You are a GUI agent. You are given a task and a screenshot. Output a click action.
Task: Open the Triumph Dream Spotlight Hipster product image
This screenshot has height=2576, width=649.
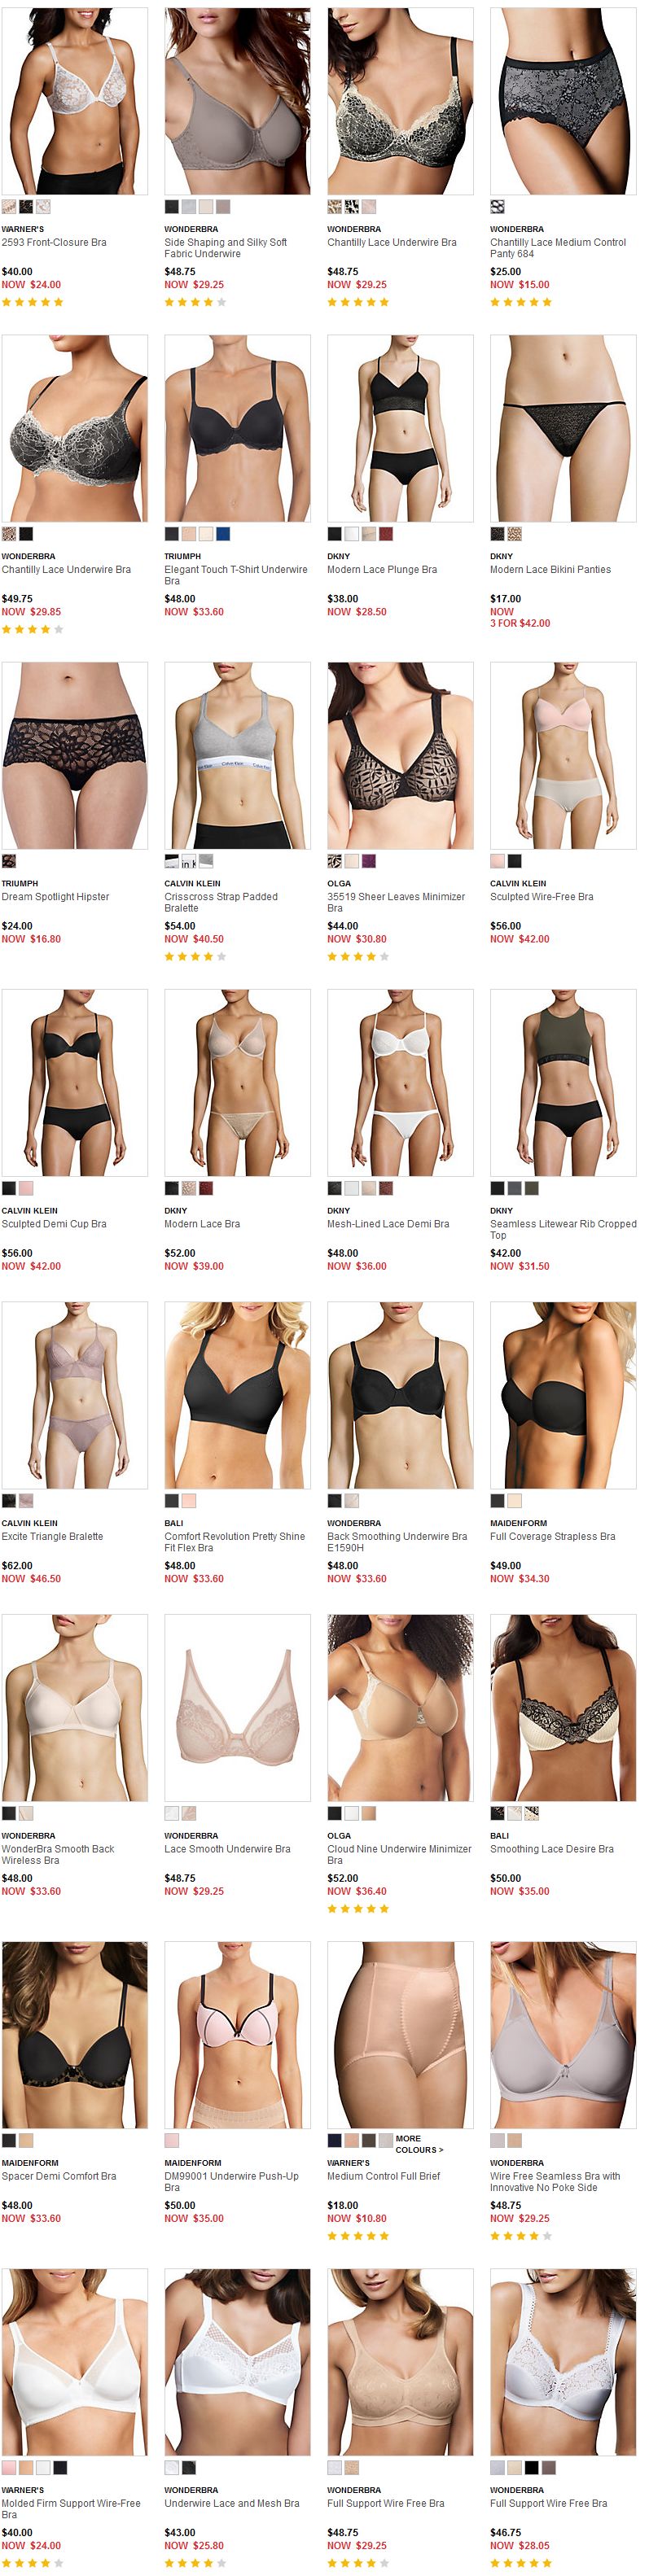click(x=74, y=755)
